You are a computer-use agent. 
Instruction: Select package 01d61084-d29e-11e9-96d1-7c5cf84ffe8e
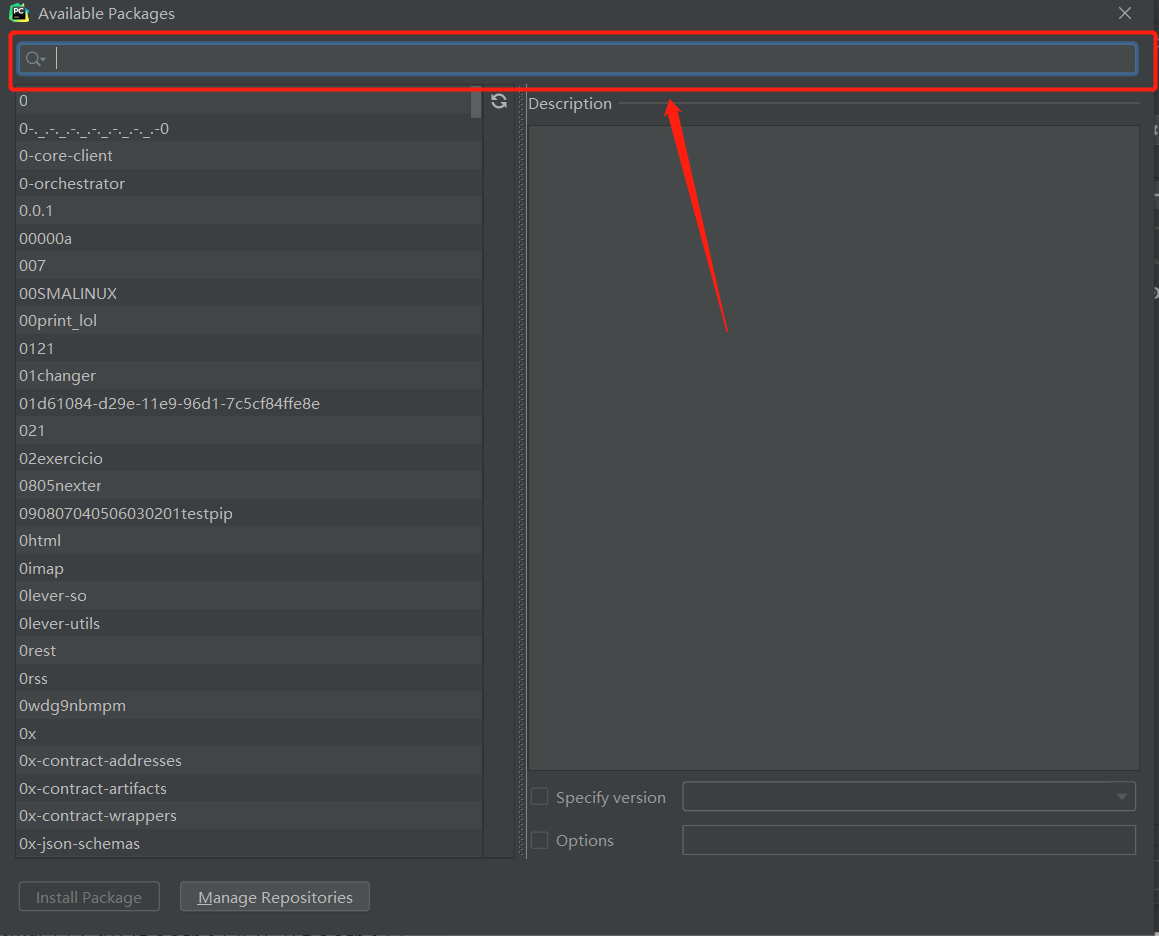(x=249, y=403)
